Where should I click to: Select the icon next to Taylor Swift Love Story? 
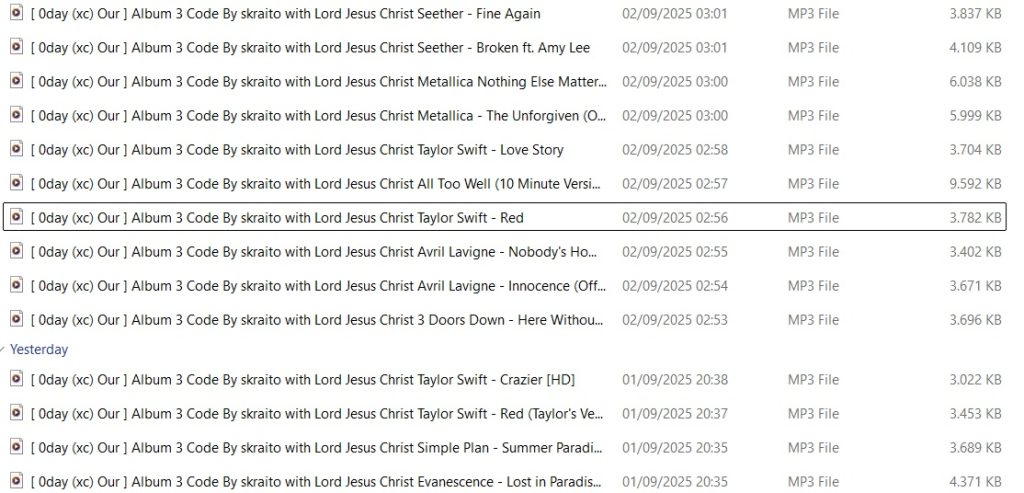16,149
